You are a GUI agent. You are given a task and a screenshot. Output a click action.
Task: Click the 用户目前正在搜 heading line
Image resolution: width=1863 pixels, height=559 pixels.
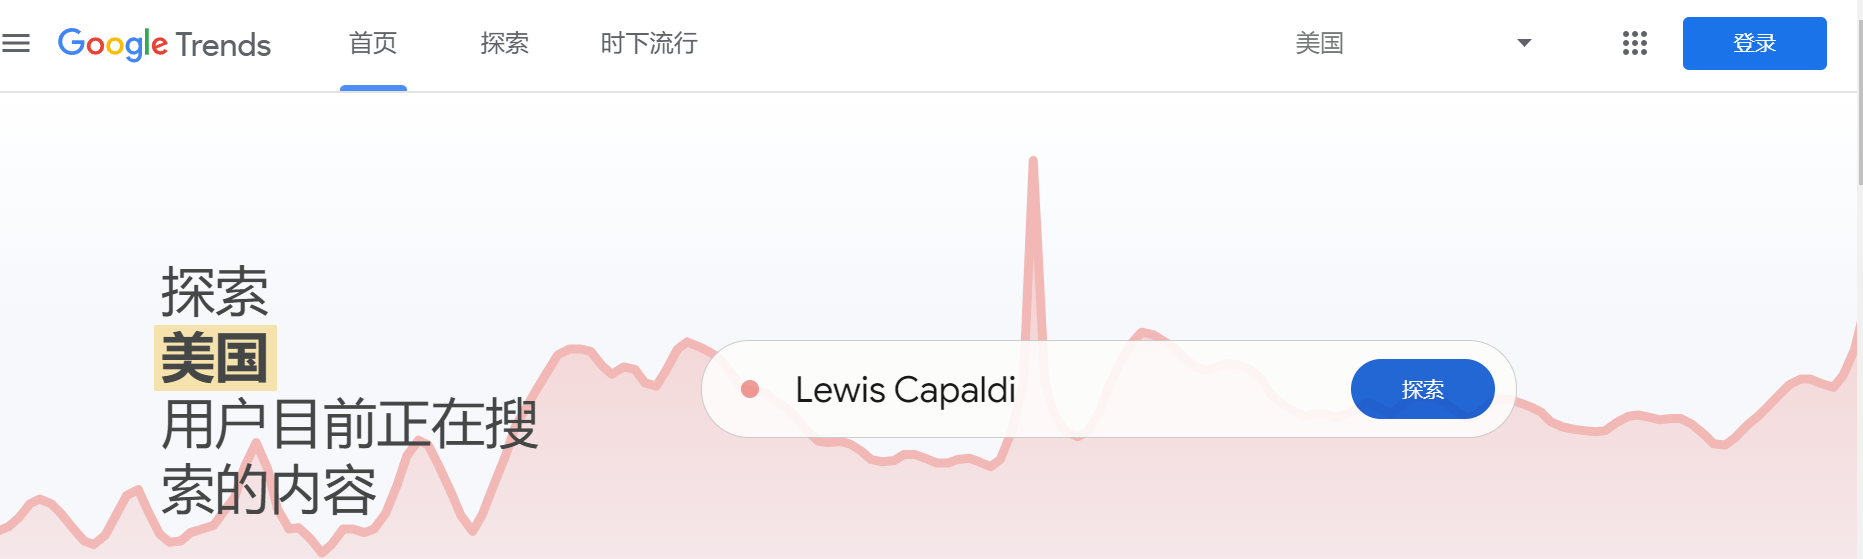[x=350, y=424]
